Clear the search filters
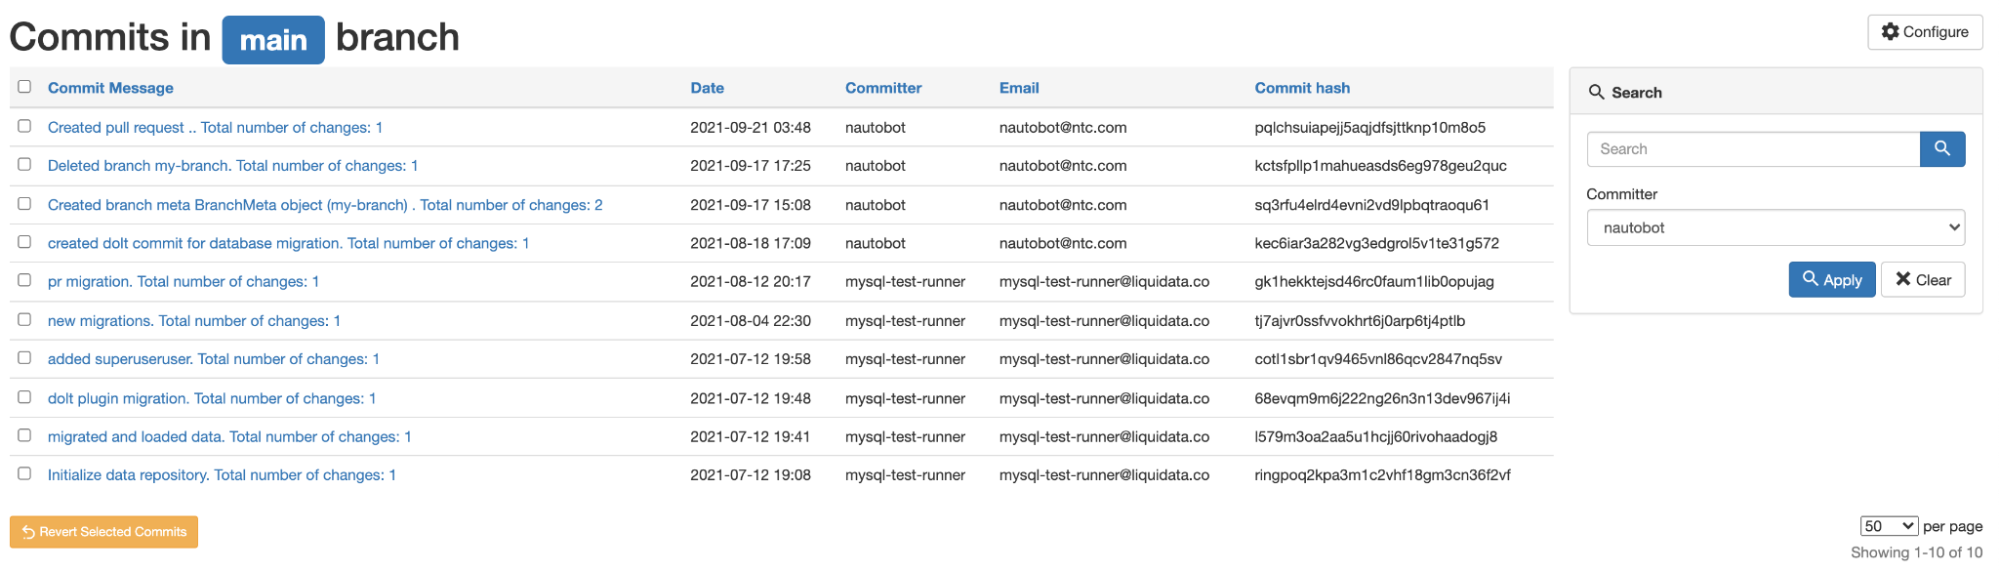Image resolution: width=1999 pixels, height=572 pixels. coord(1922,280)
